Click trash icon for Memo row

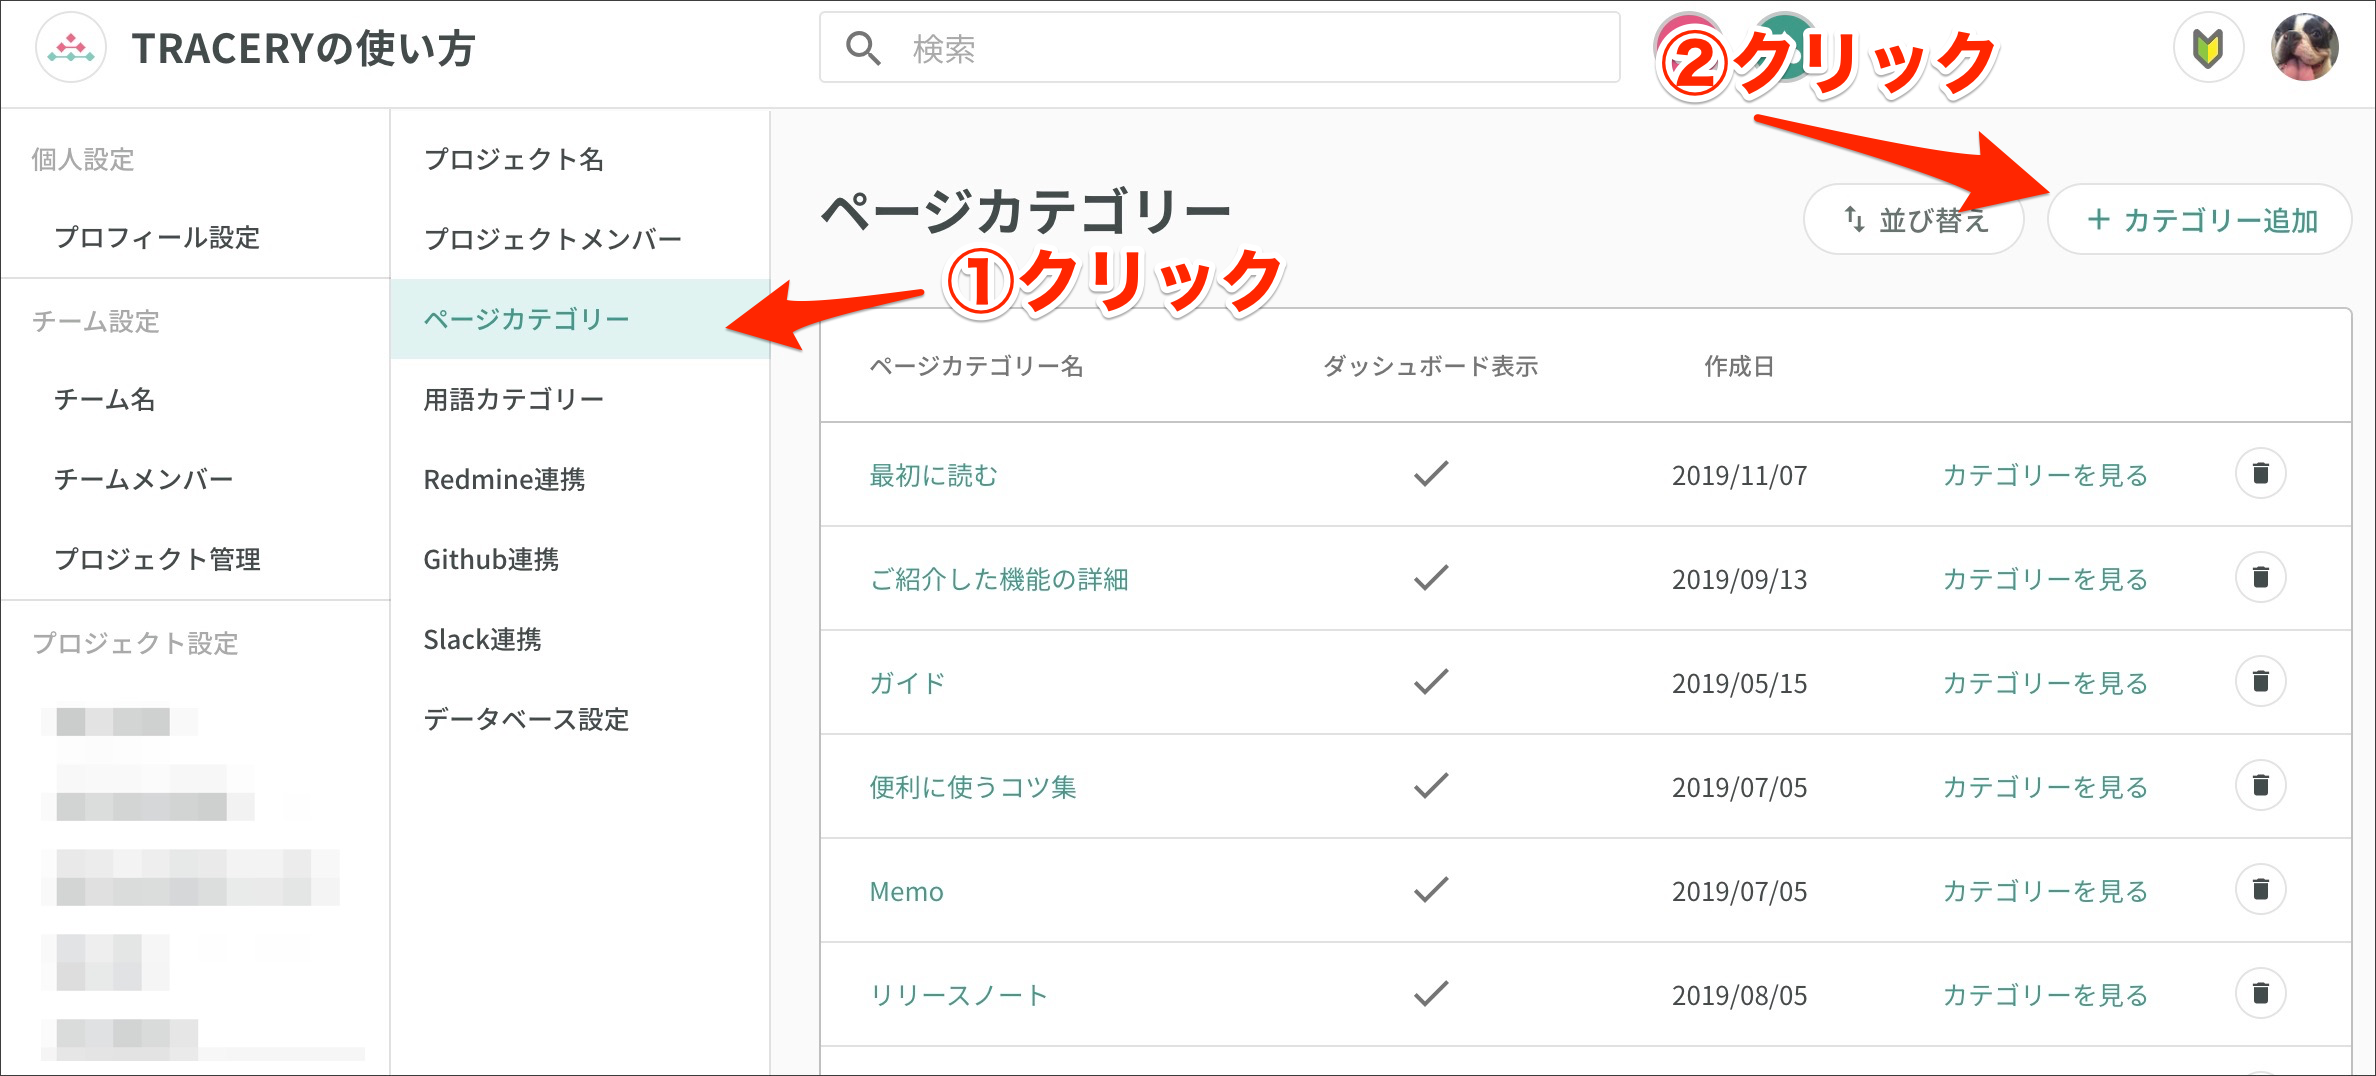[x=2260, y=890]
